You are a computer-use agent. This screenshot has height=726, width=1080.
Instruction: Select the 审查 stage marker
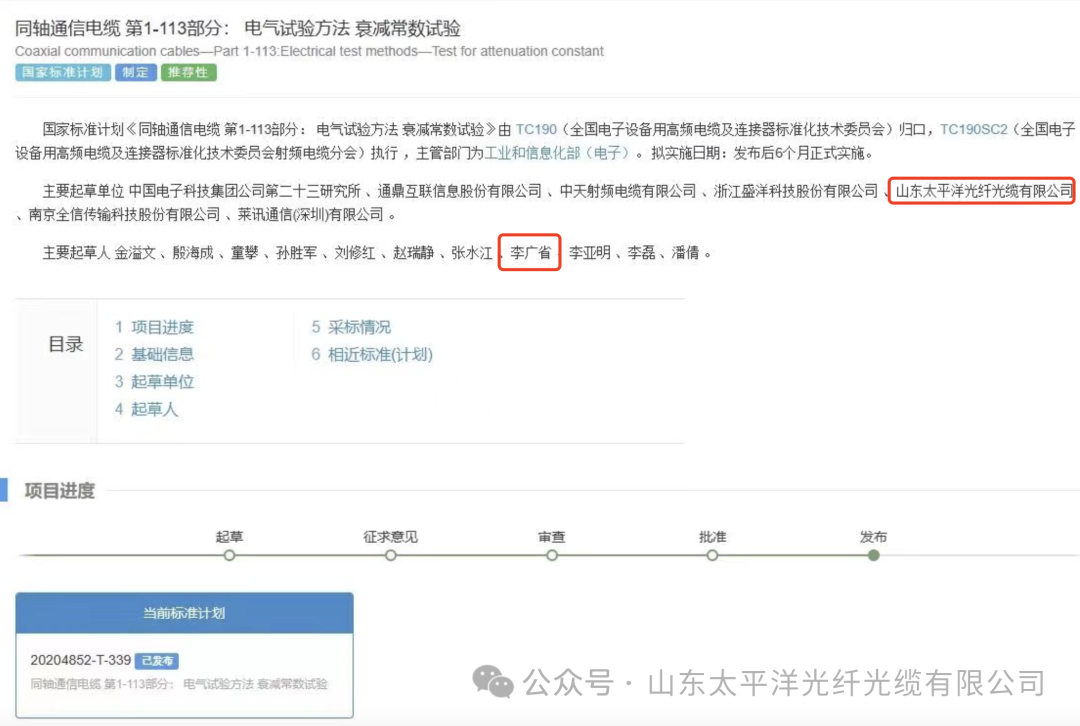pyautogui.click(x=551, y=555)
